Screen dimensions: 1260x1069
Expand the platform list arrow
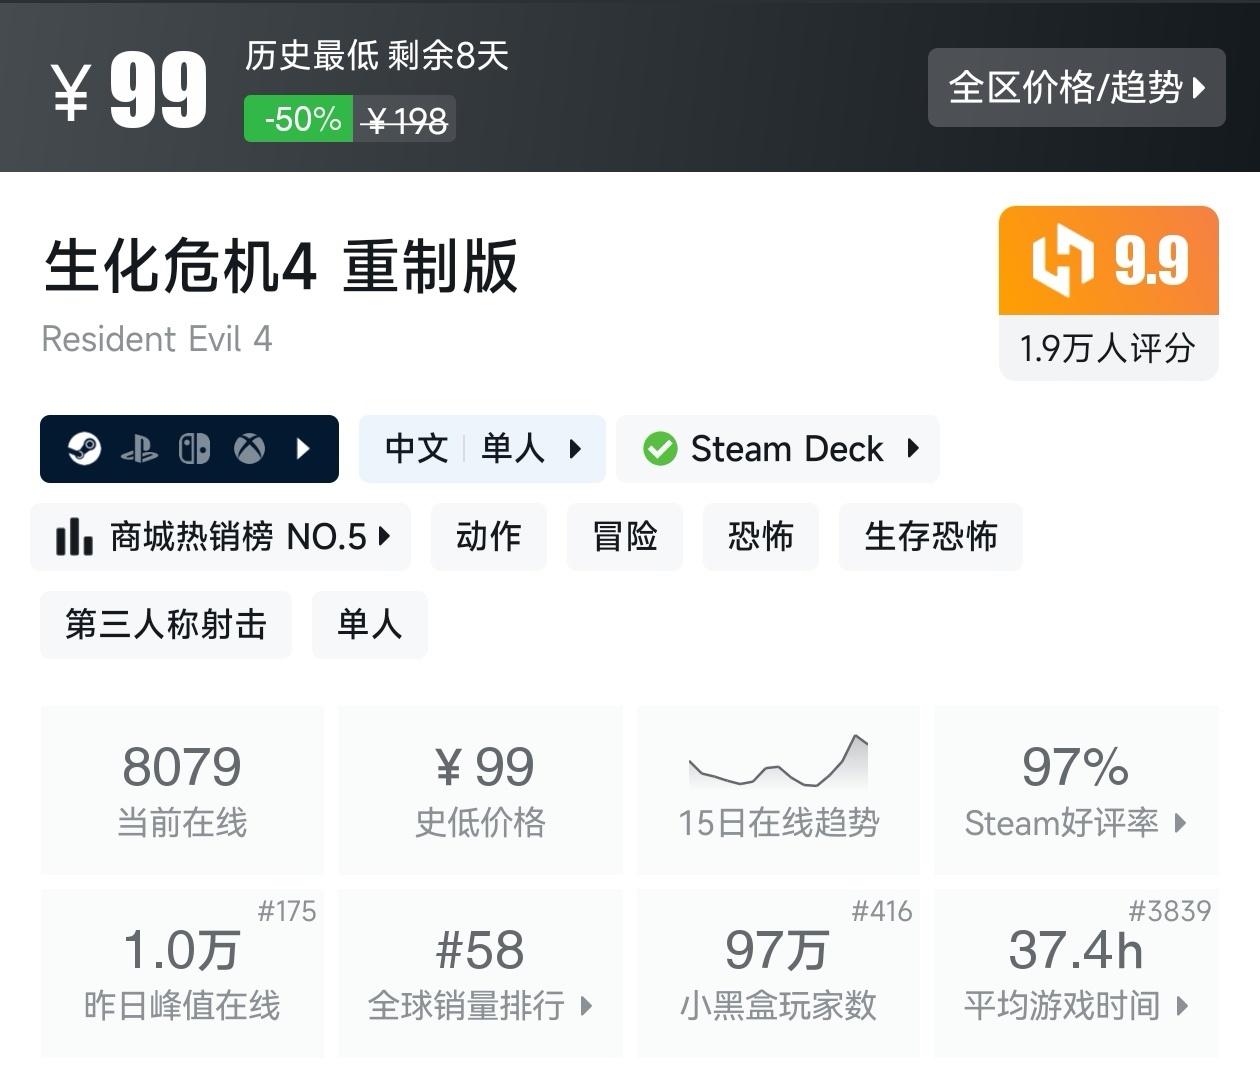click(x=304, y=449)
